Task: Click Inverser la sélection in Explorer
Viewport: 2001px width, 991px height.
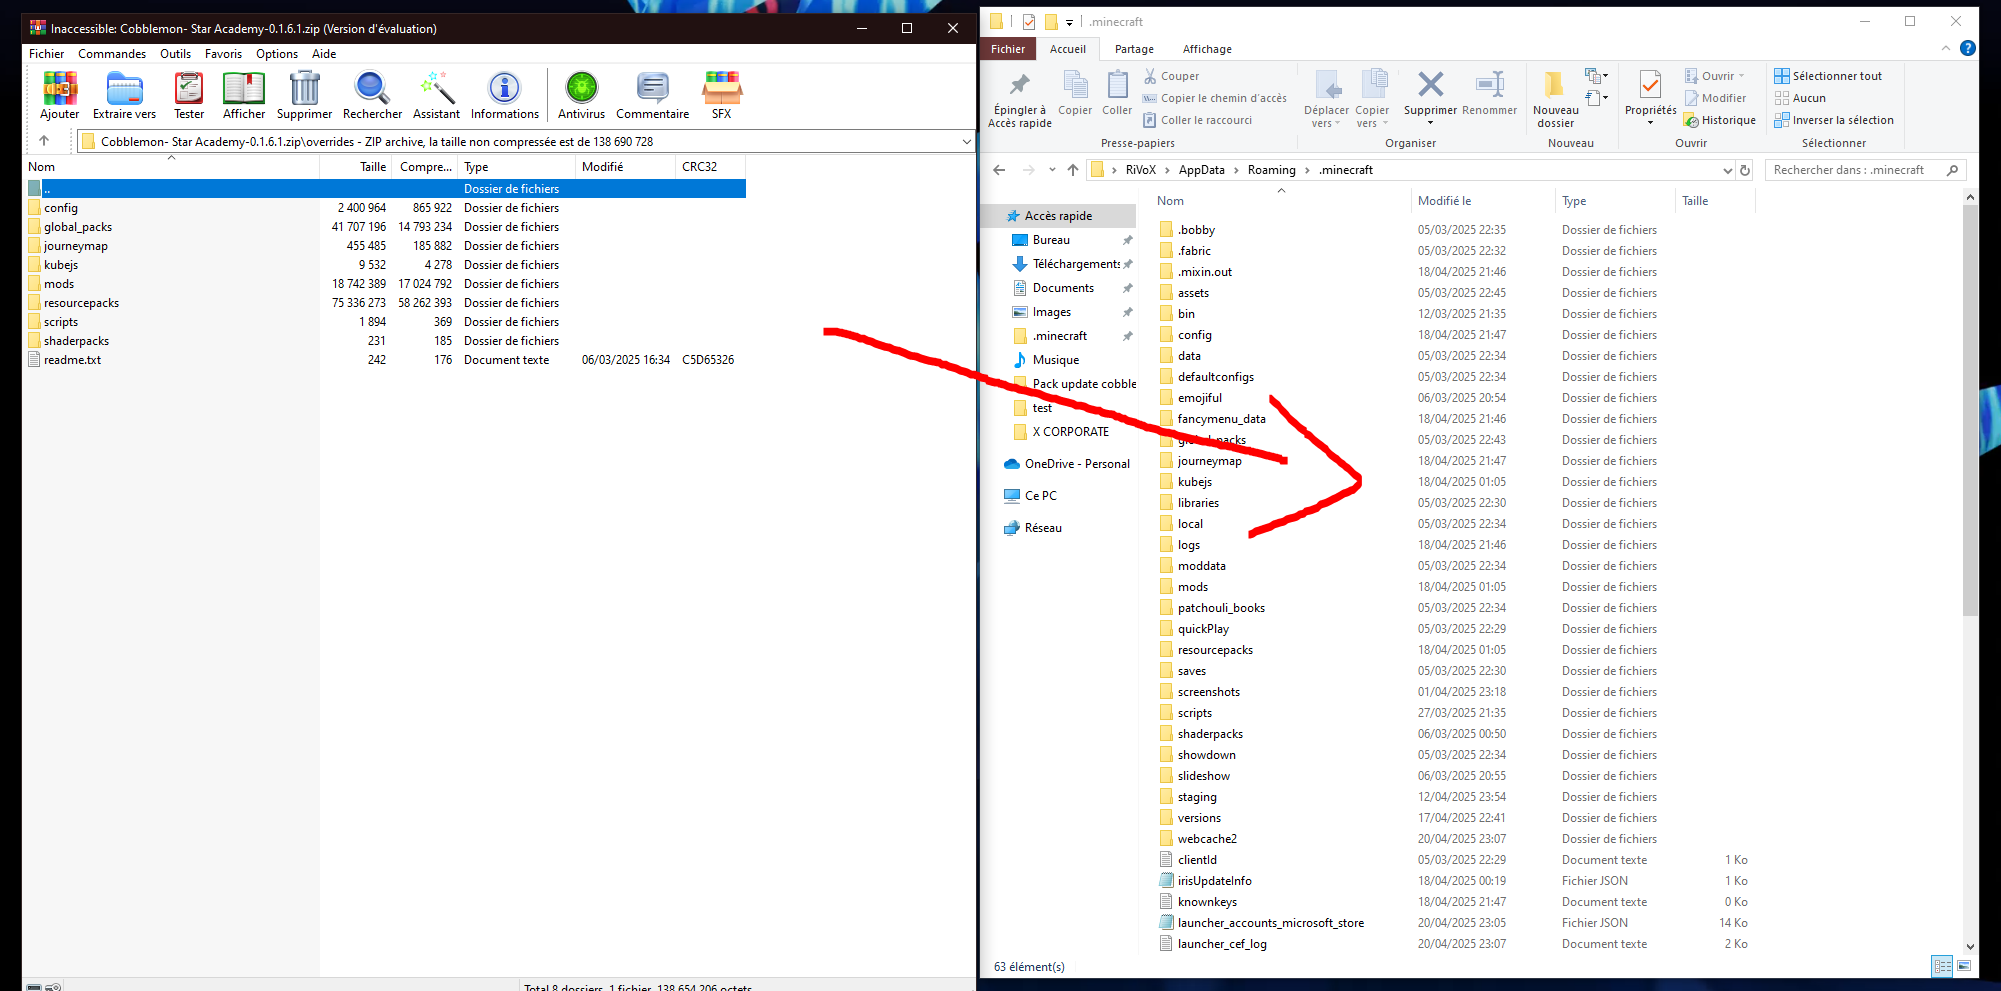Action: pyautogui.click(x=1834, y=120)
